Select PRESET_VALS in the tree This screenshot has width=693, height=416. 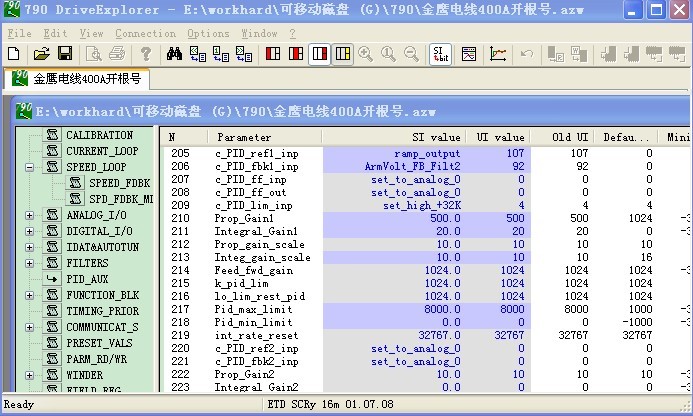[99, 343]
